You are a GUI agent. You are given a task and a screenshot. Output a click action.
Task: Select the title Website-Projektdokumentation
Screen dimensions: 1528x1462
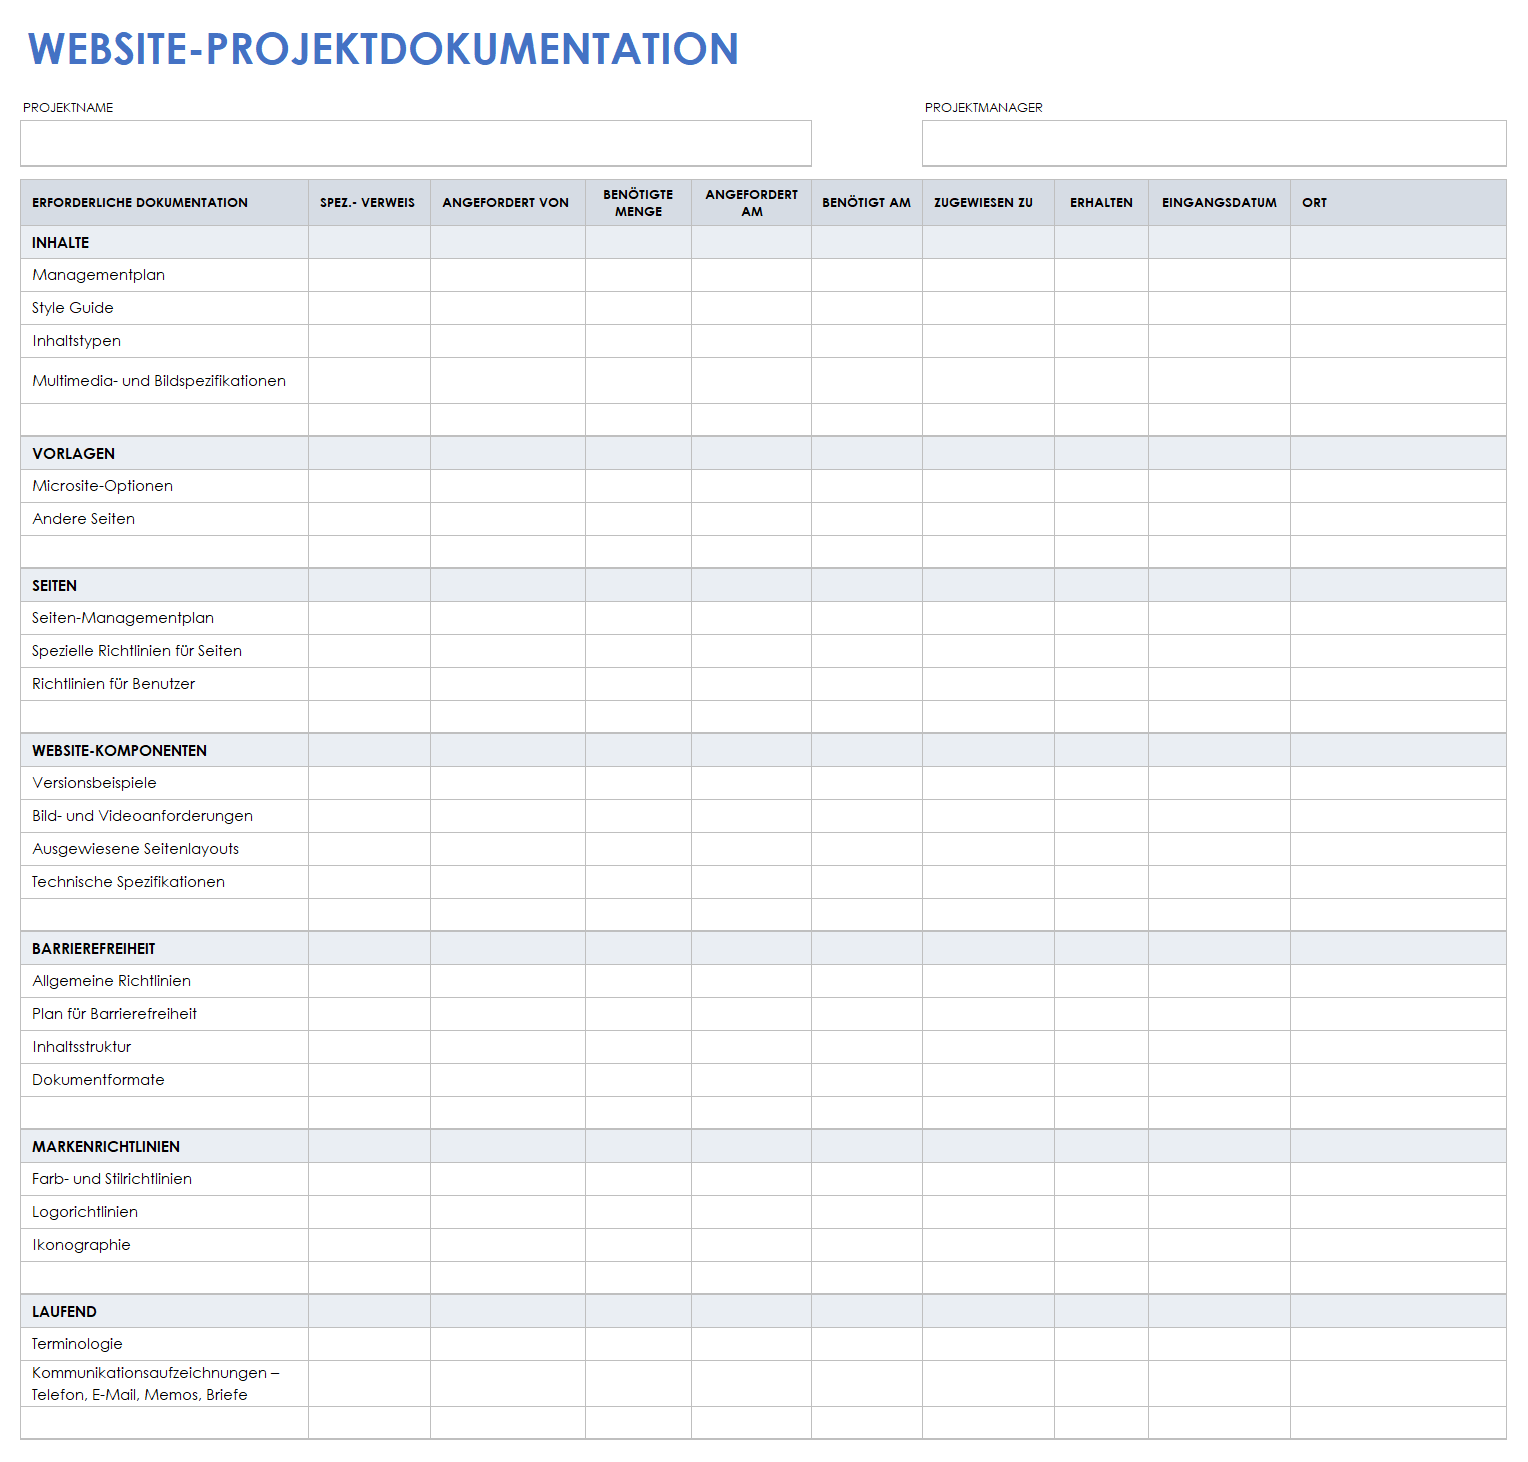[383, 49]
